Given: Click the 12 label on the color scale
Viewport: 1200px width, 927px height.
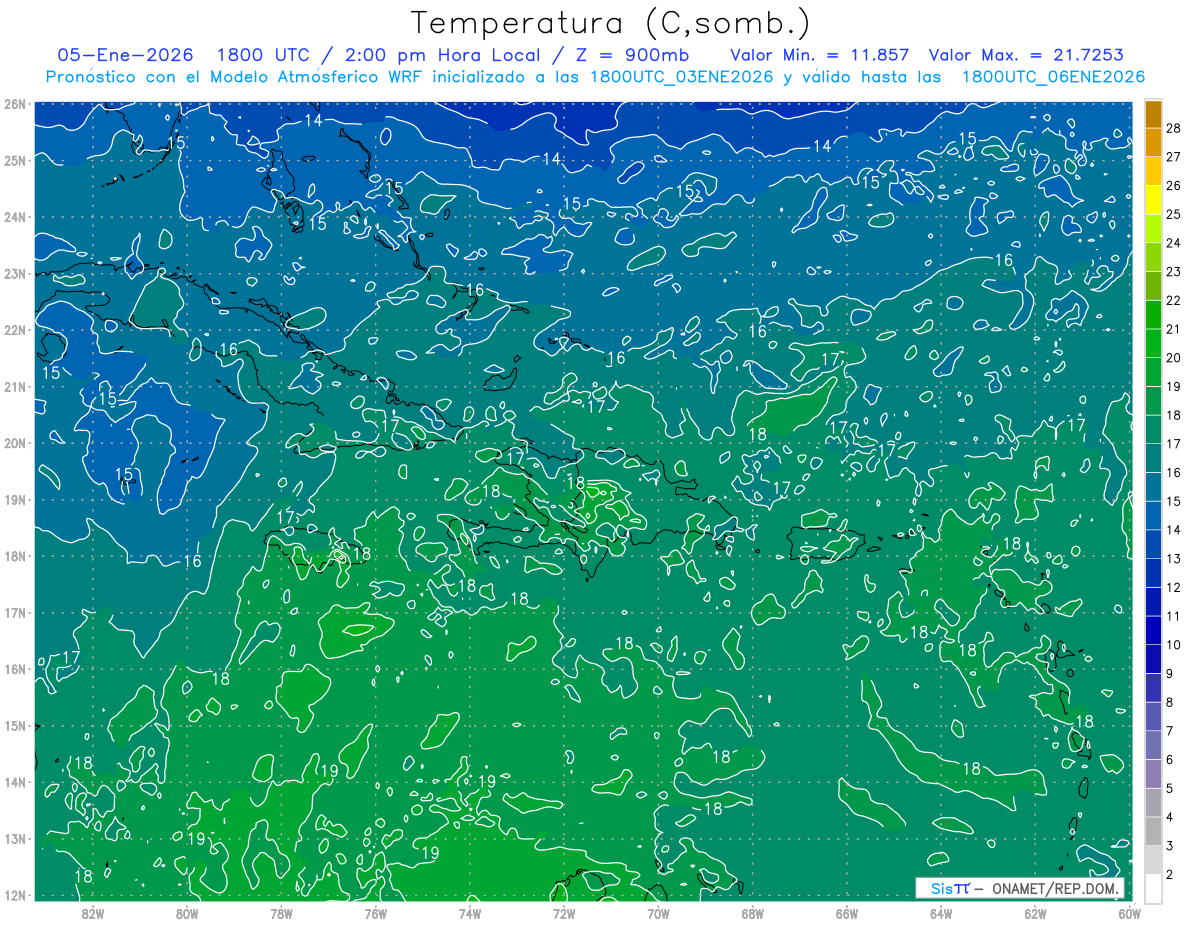Looking at the screenshot, I should 1174,588.
